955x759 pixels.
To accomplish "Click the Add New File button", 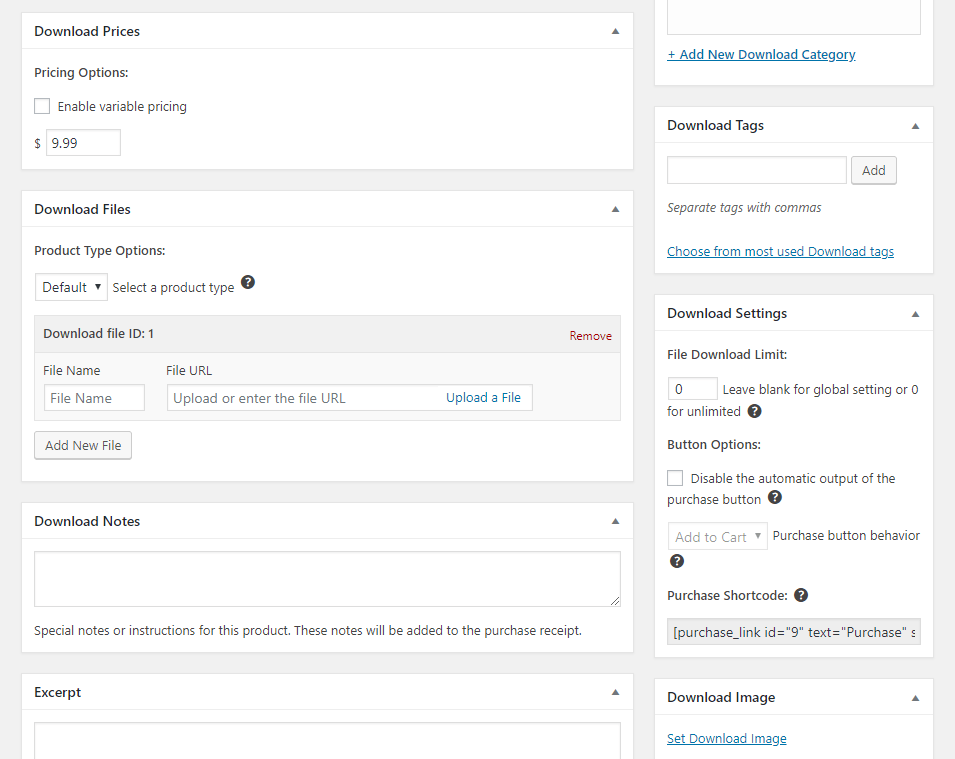I will pos(83,445).
